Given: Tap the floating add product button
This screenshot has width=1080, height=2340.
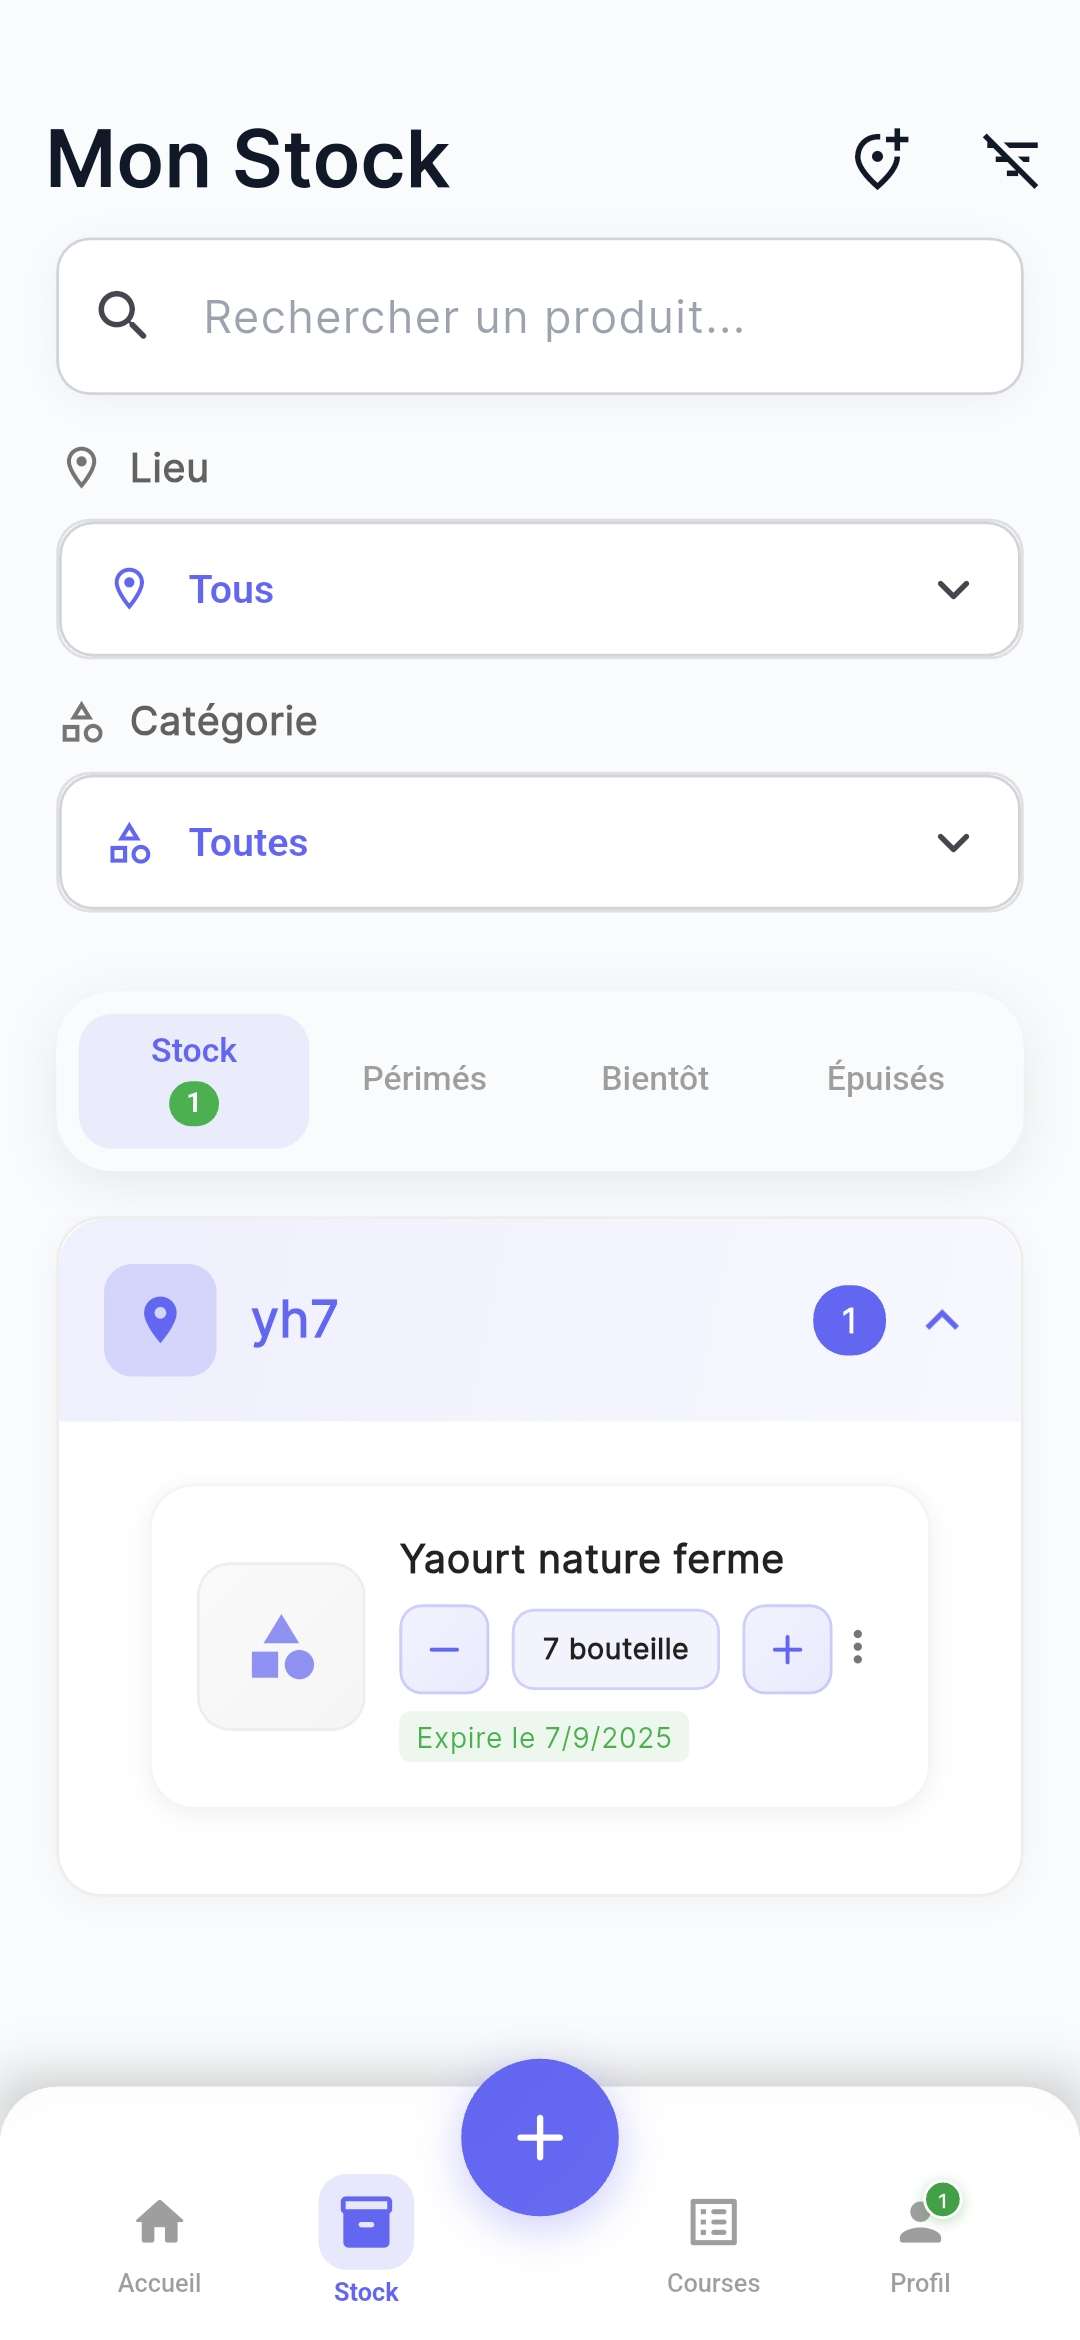Looking at the screenshot, I should tap(540, 2137).
